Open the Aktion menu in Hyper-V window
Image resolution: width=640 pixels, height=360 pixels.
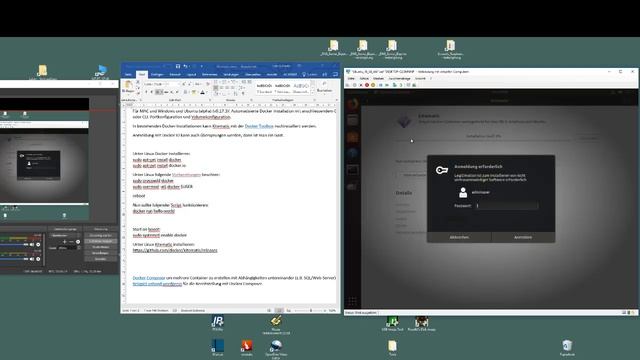[x=364, y=78]
